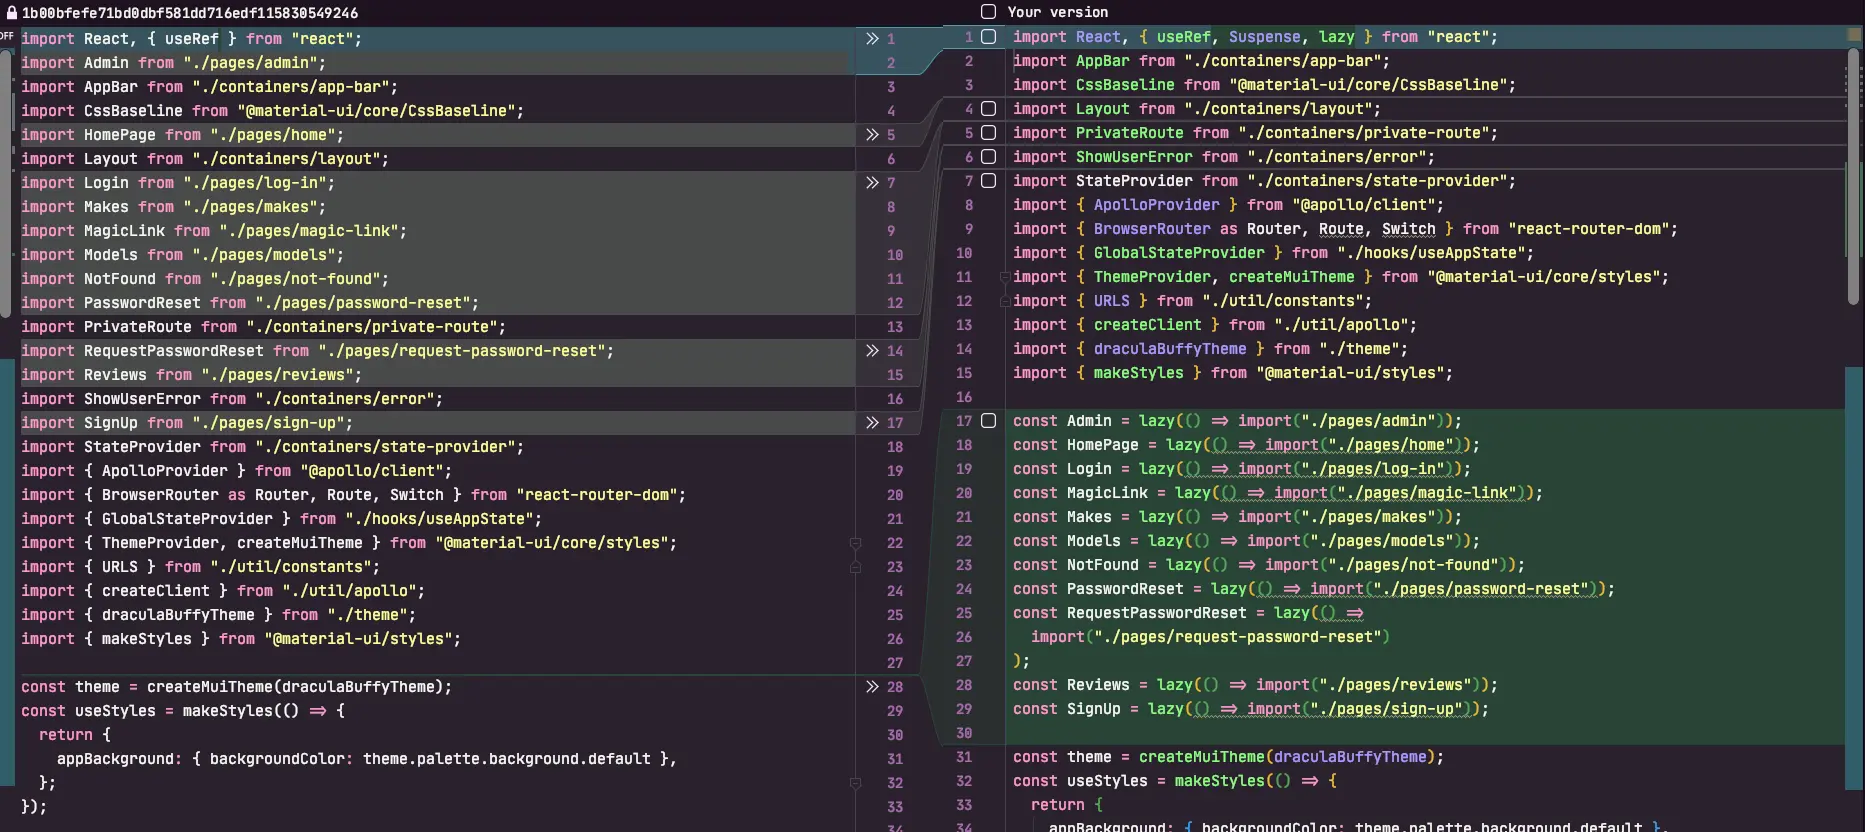This screenshot has height=832, width=1865.
Task: Include the Layout import change checkbox at line 4
Action: (x=988, y=109)
